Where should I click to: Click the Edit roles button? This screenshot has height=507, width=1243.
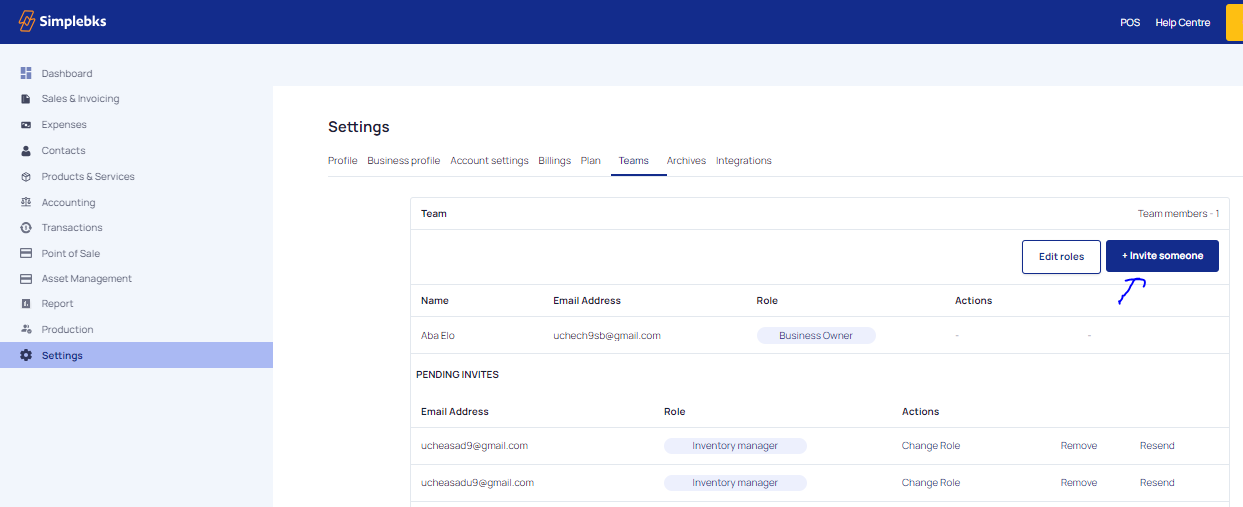point(1061,257)
